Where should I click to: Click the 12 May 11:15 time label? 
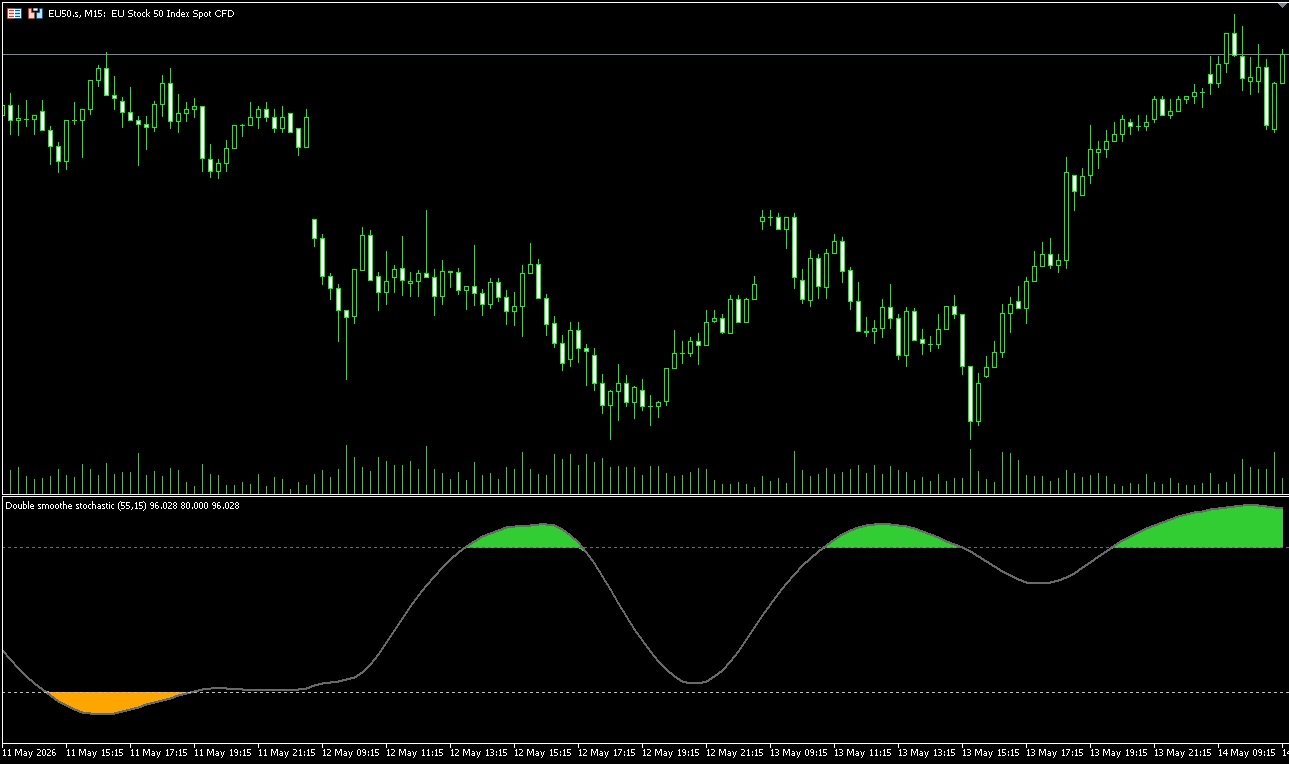pos(415,752)
